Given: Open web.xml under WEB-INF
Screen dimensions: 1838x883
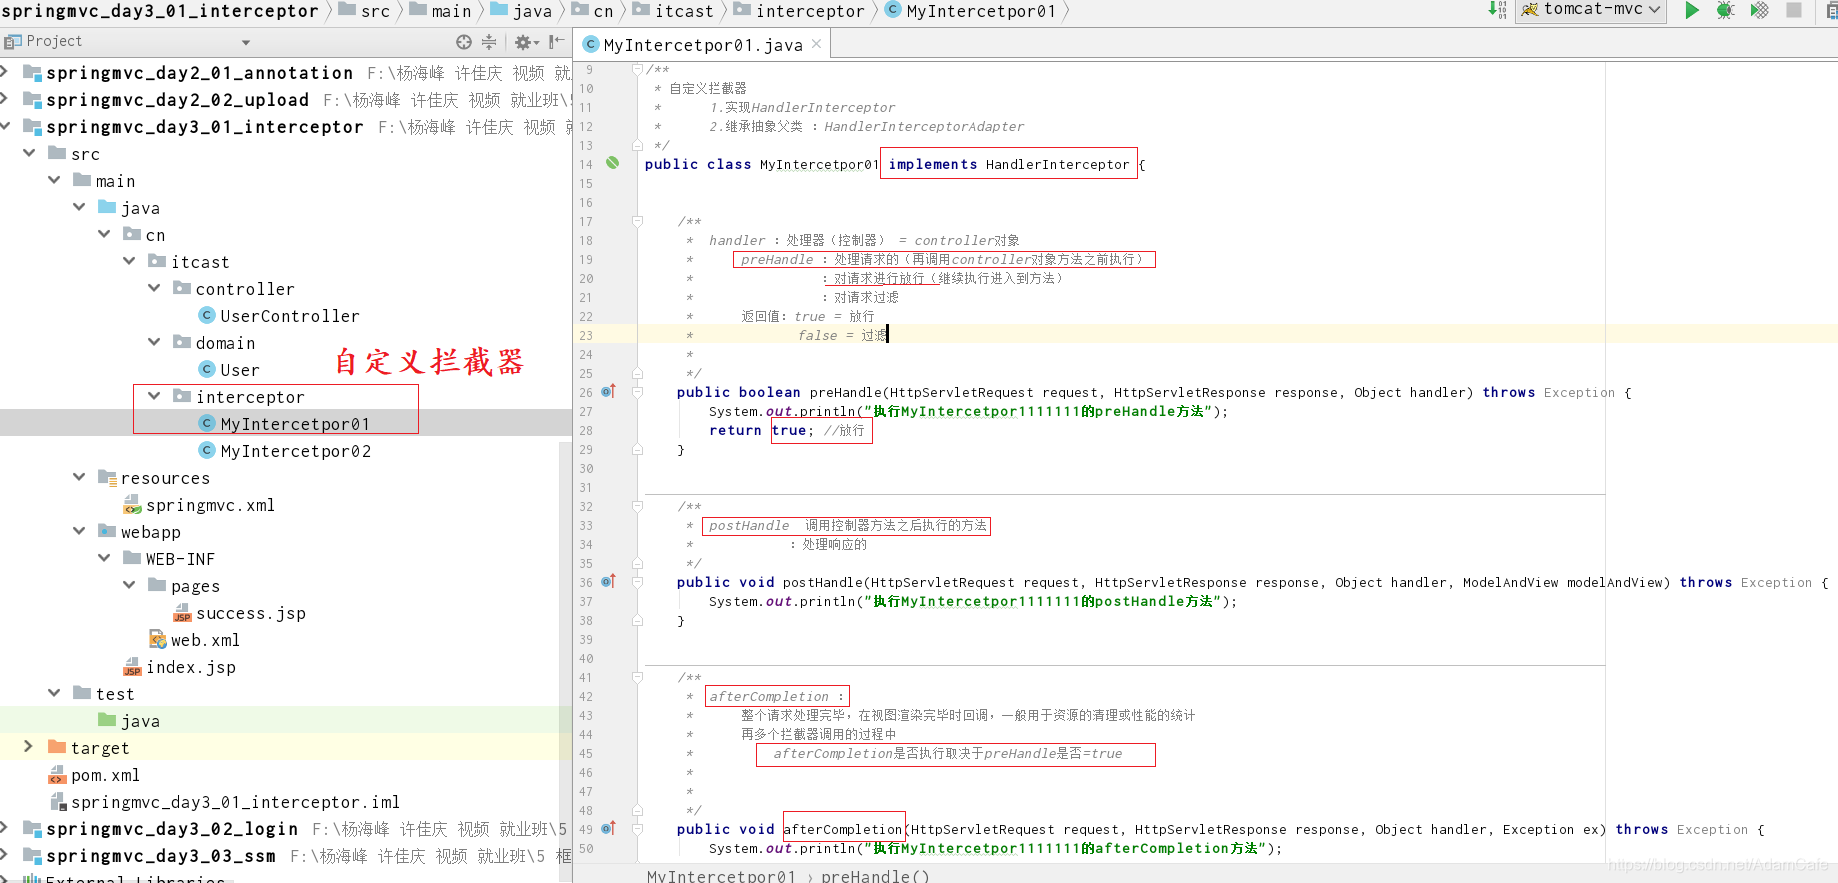Looking at the screenshot, I should point(194,640).
